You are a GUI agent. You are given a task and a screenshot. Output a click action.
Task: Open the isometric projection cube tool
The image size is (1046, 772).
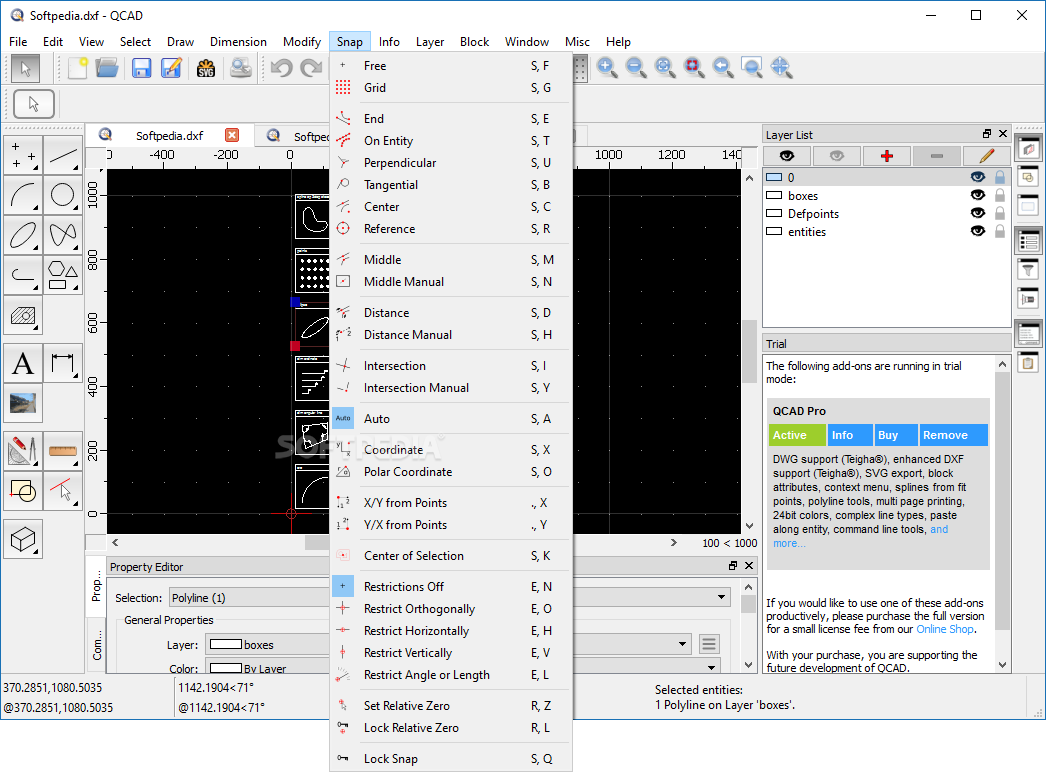coord(23,539)
